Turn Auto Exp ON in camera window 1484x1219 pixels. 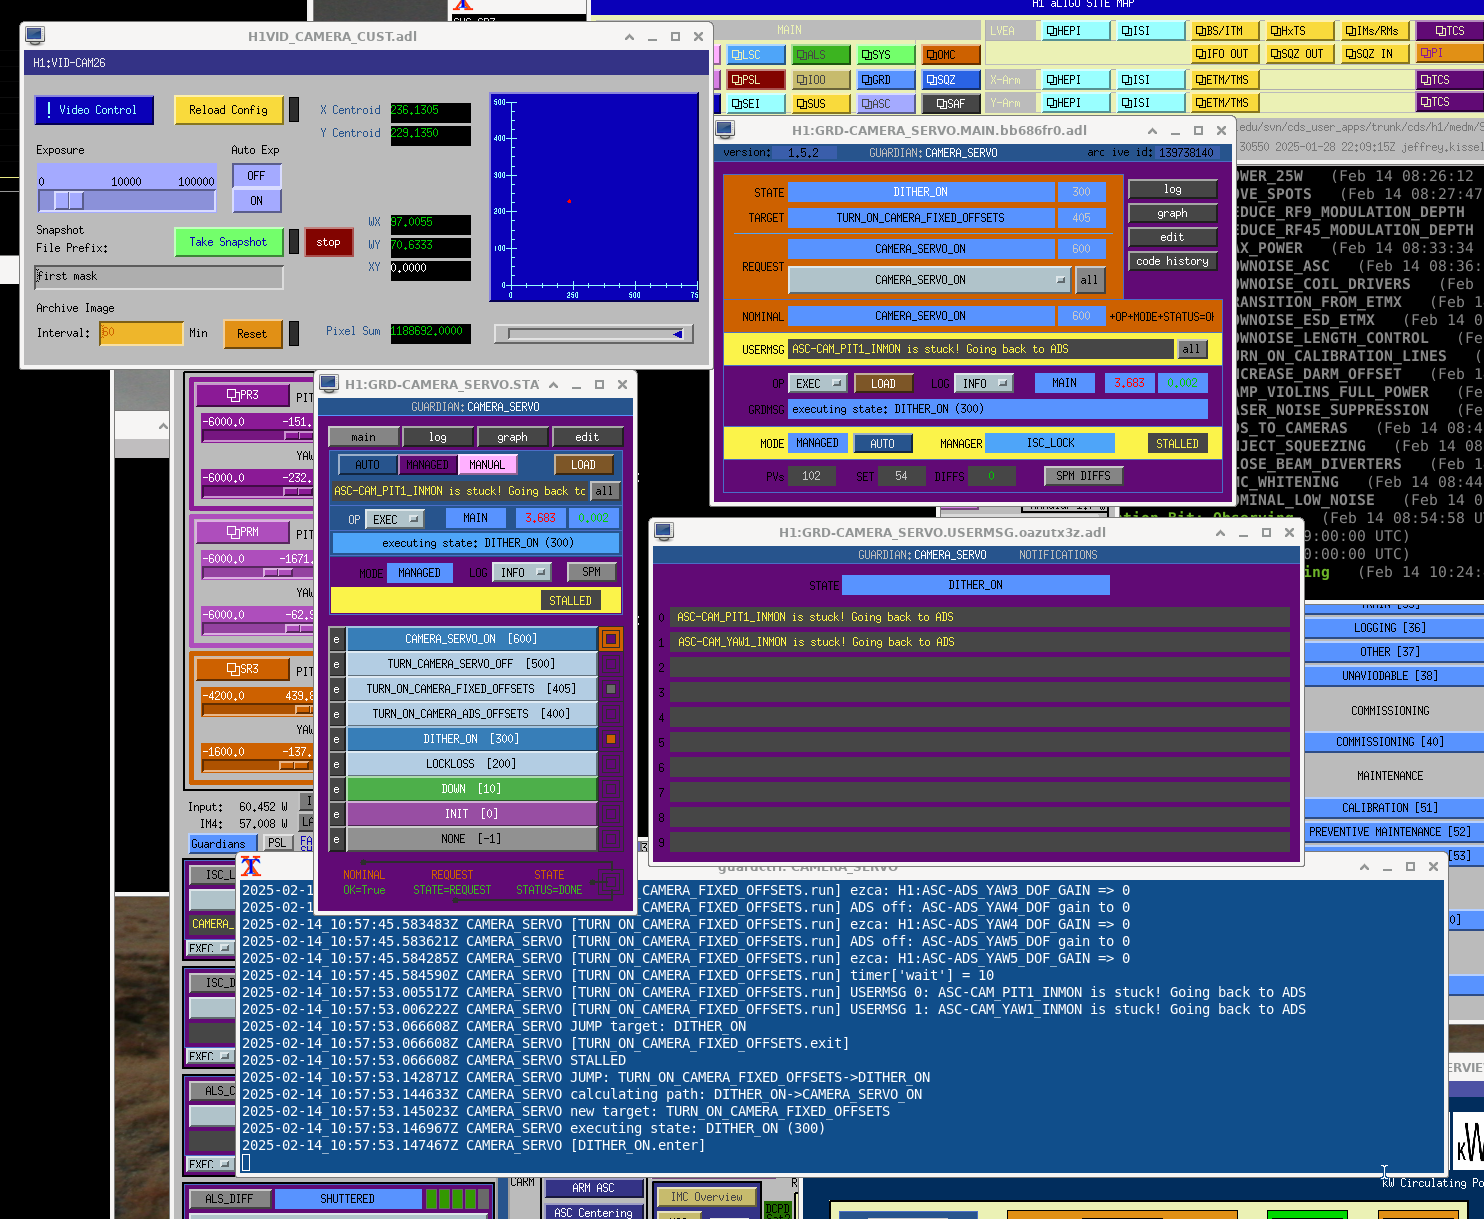click(256, 201)
